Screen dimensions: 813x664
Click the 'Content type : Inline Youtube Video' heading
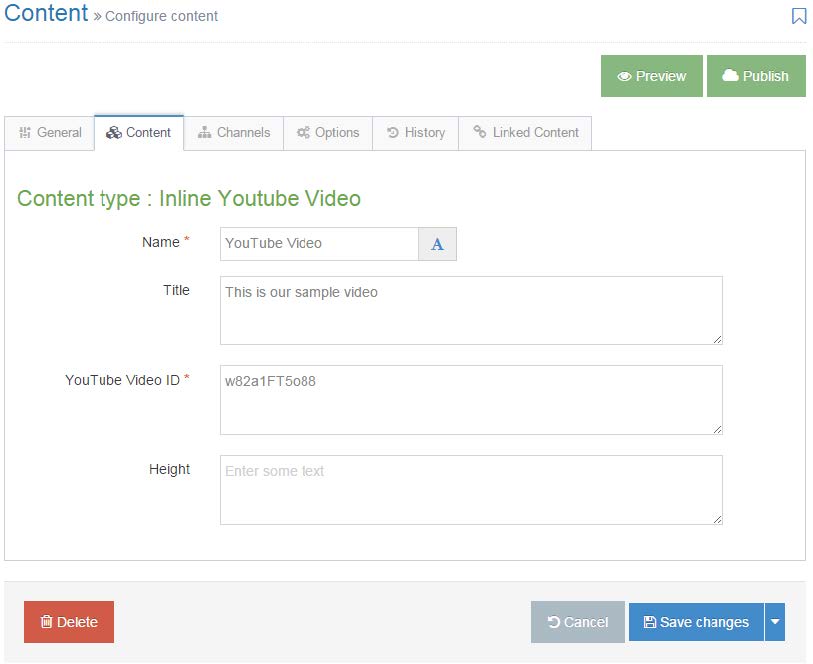(189, 199)
